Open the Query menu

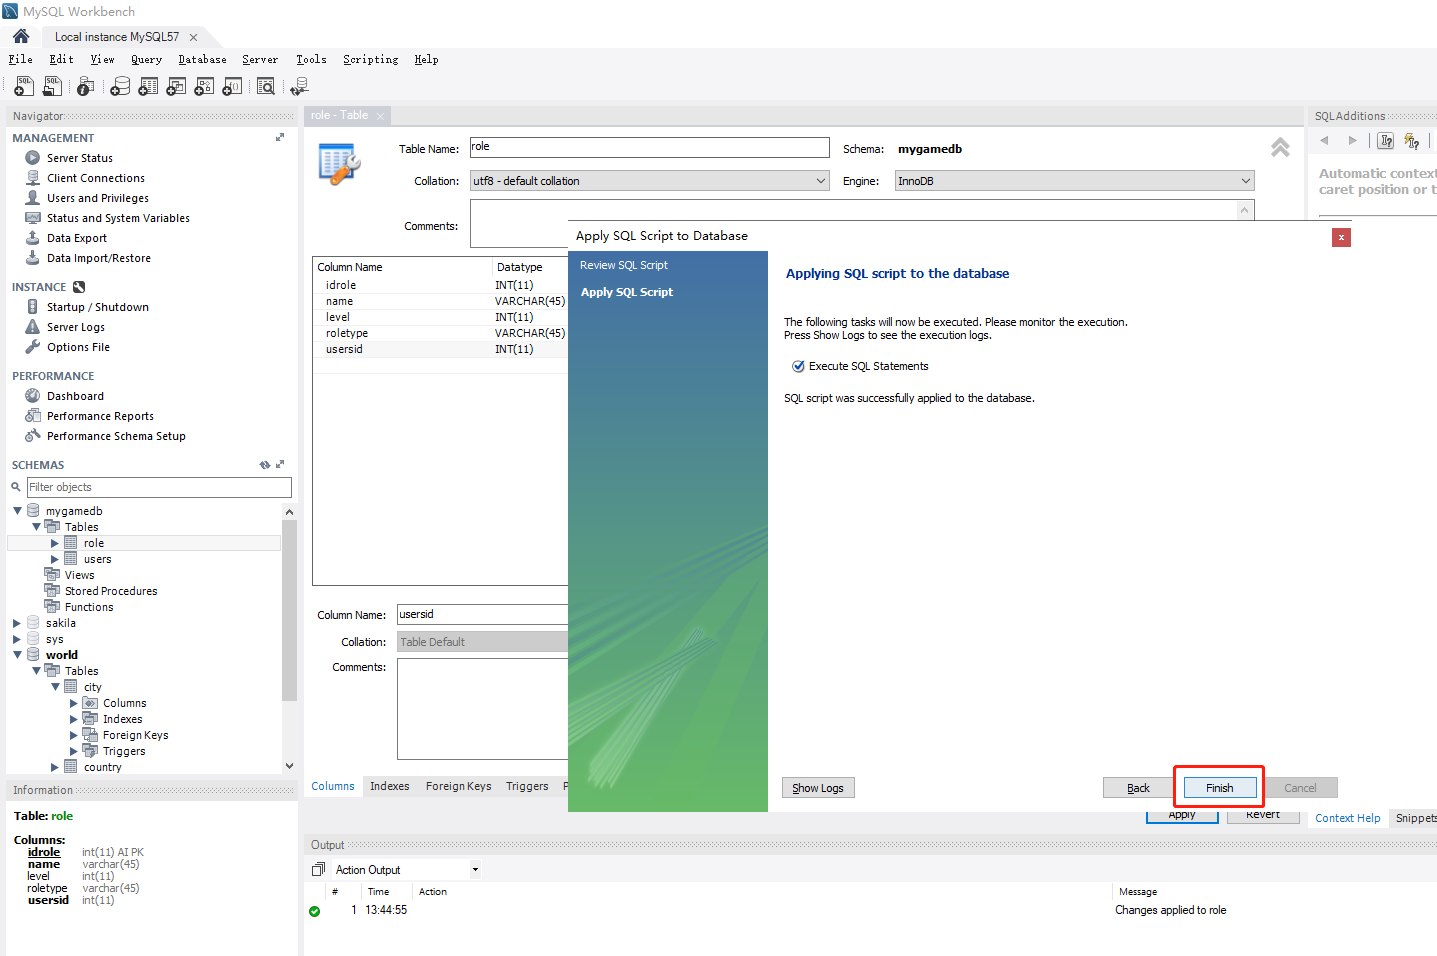[x=146, y=60]
